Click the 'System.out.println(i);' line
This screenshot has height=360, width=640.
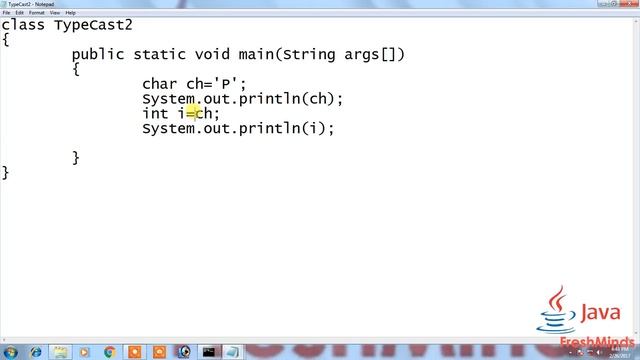[x=238, y=129]
